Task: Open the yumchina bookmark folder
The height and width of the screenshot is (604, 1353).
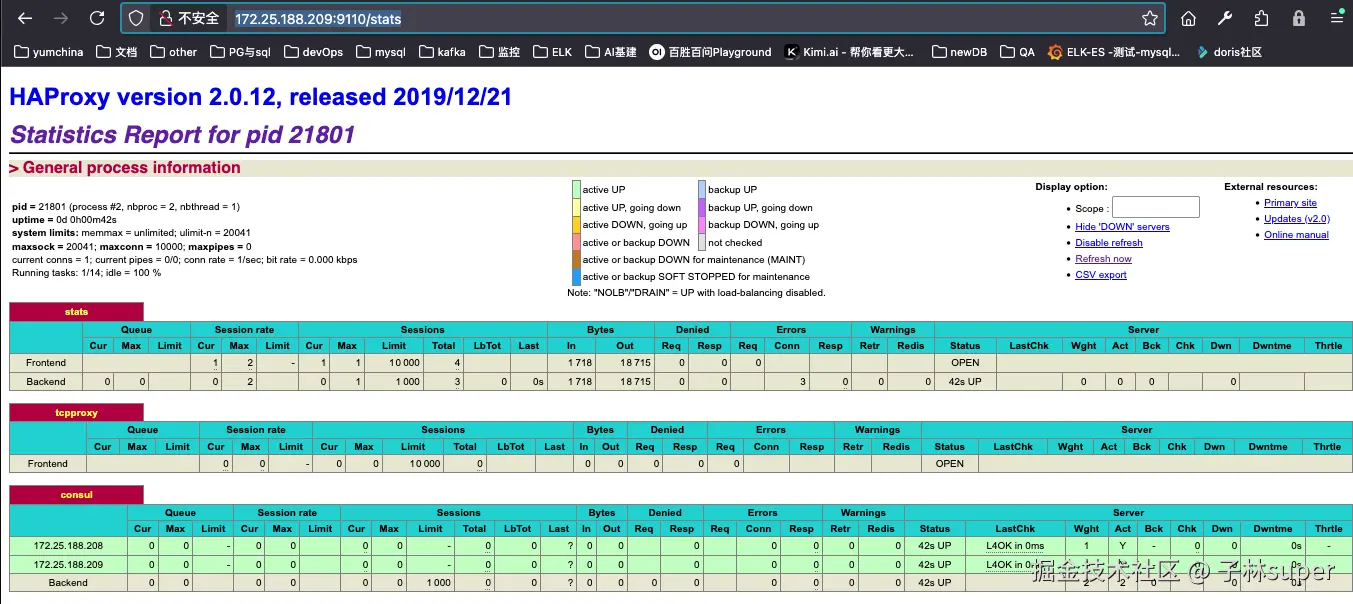Action: [x=49, y=52]
